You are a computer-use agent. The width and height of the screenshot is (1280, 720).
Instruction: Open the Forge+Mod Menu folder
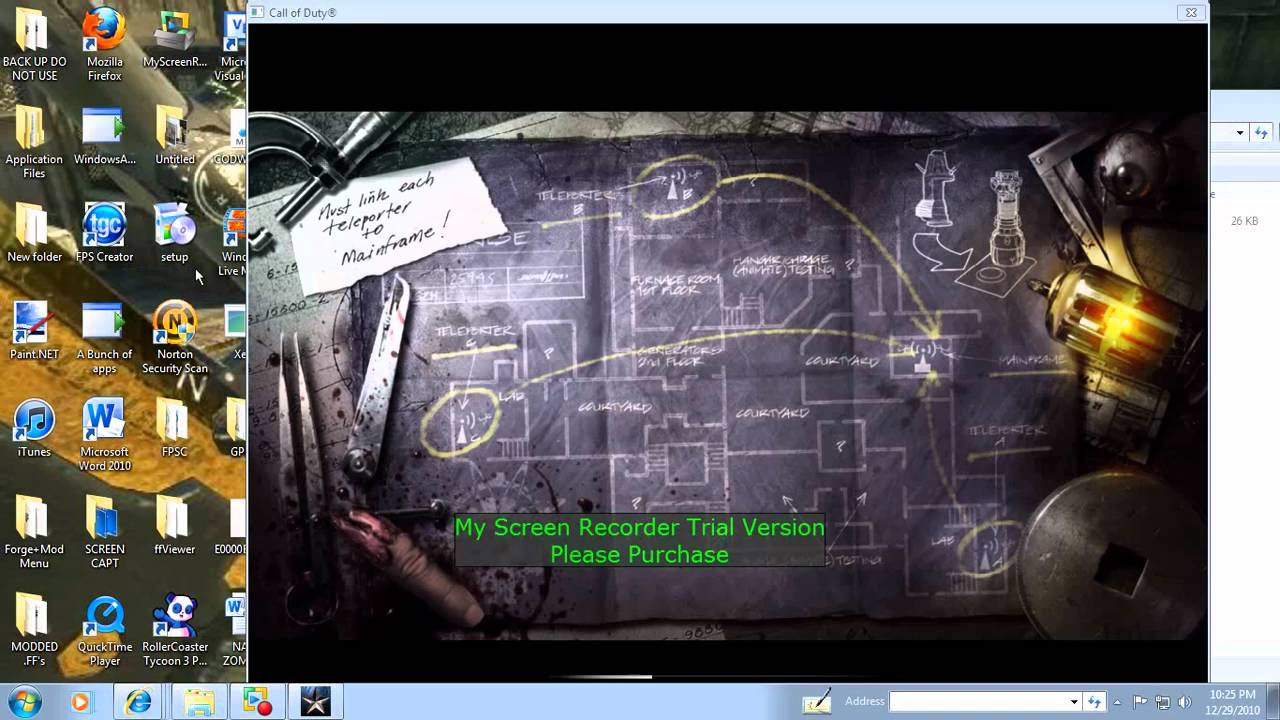[x=34, y=532]
